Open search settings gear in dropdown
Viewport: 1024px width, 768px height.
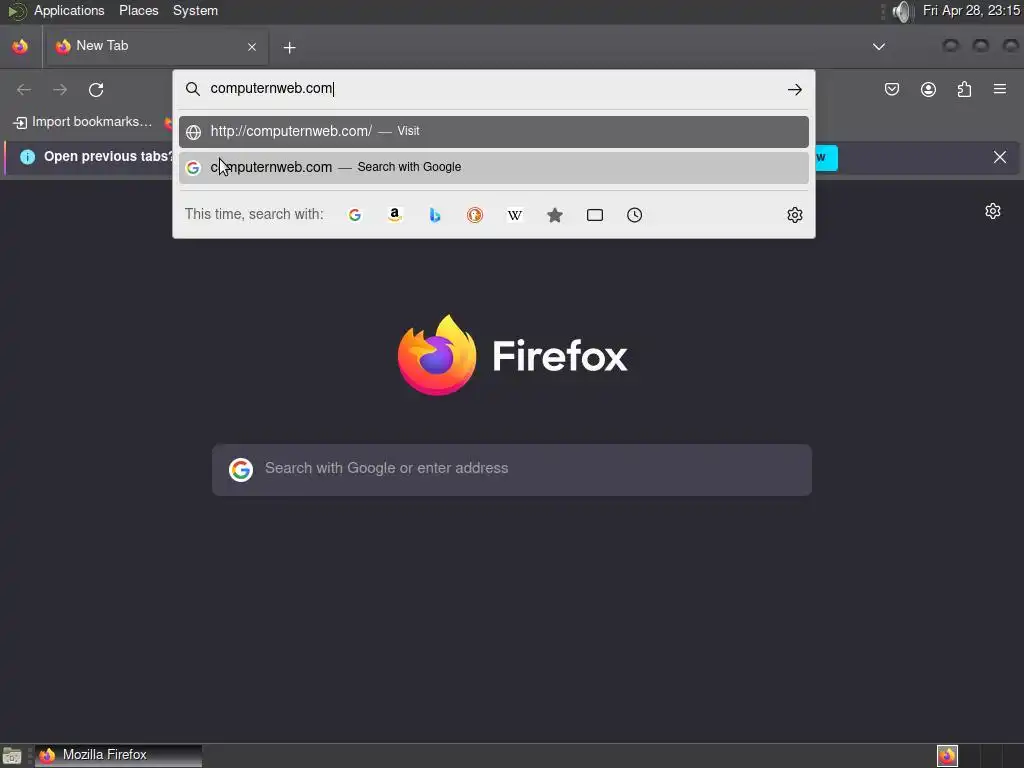pos(794,215)
